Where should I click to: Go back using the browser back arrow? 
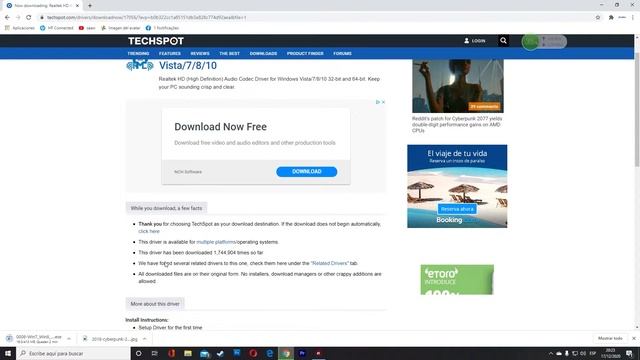point(7,18)
